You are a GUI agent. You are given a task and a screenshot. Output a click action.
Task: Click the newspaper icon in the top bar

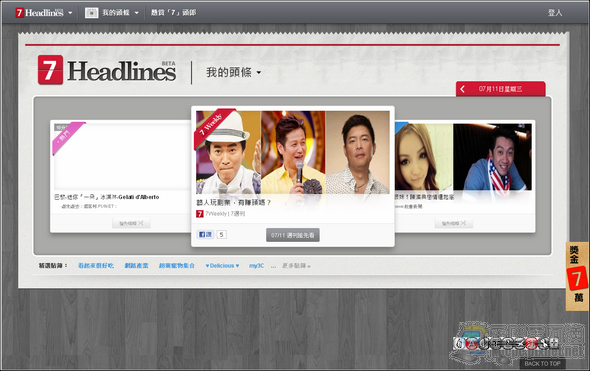tap(91, 13)
